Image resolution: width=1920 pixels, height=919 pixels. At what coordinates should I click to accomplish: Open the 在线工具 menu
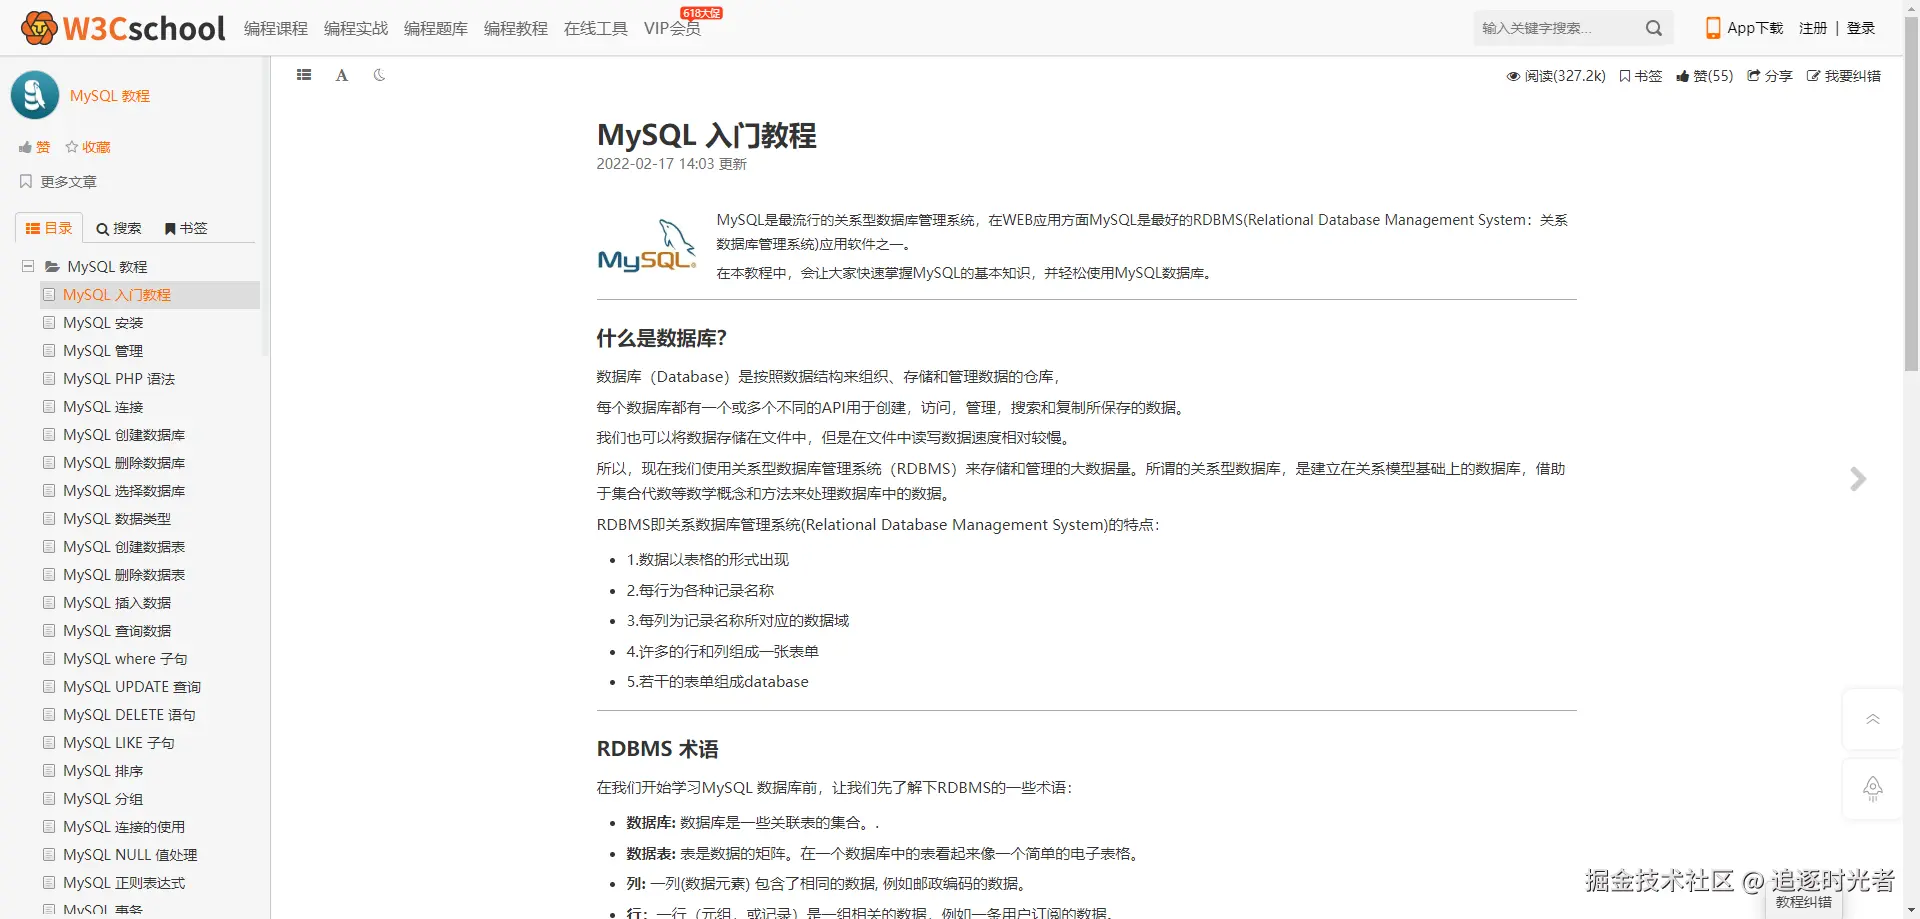pos(596,28)
